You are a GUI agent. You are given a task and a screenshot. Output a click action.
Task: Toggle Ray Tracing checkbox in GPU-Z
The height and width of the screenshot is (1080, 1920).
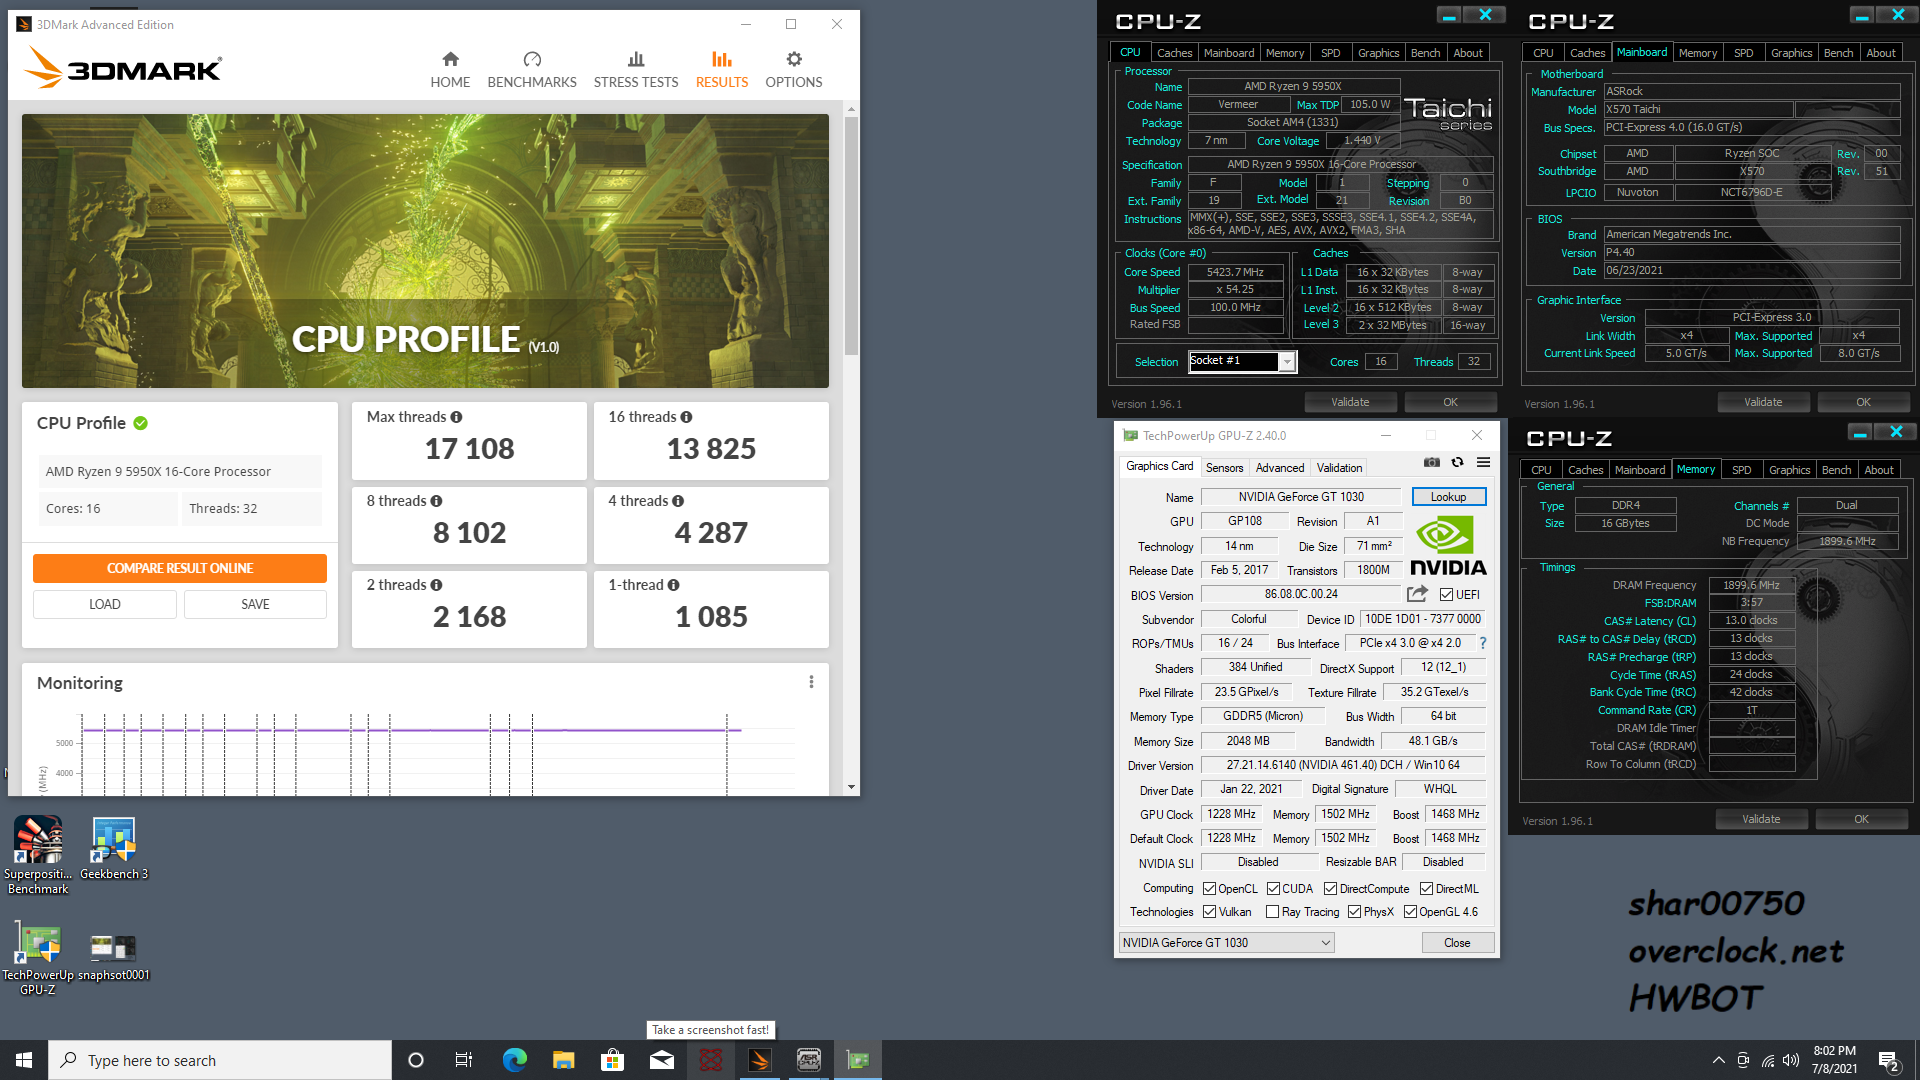(1272, 912)
